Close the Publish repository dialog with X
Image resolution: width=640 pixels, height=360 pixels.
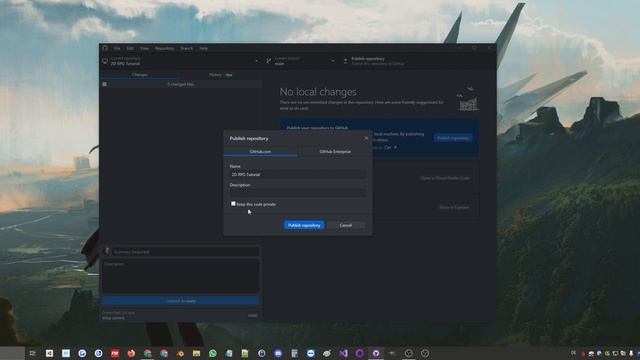(x=366, y=138)
